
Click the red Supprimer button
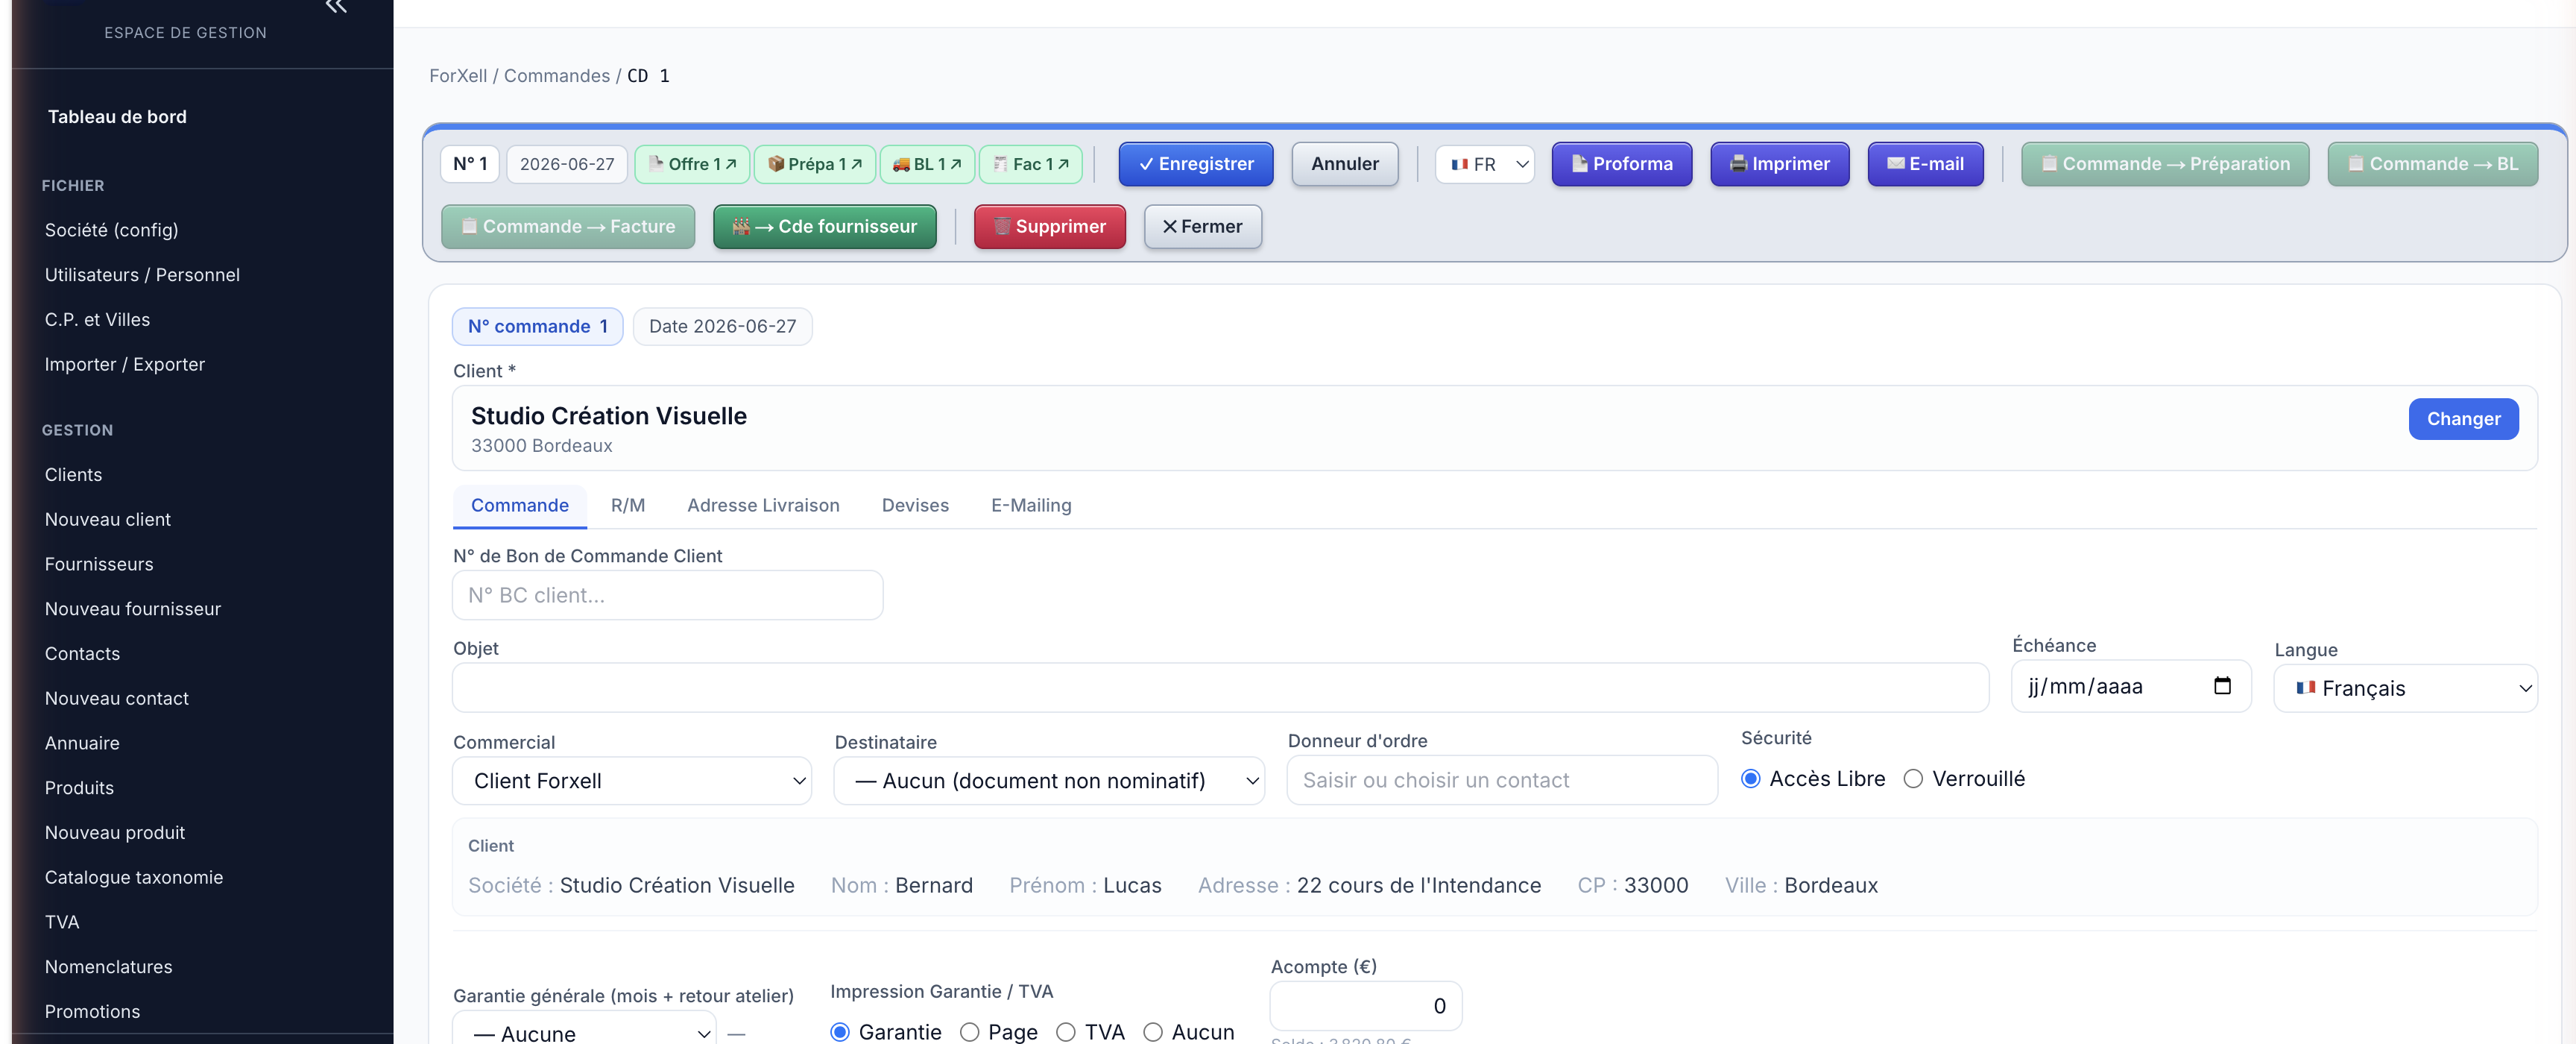click(x=1050, y=227)
